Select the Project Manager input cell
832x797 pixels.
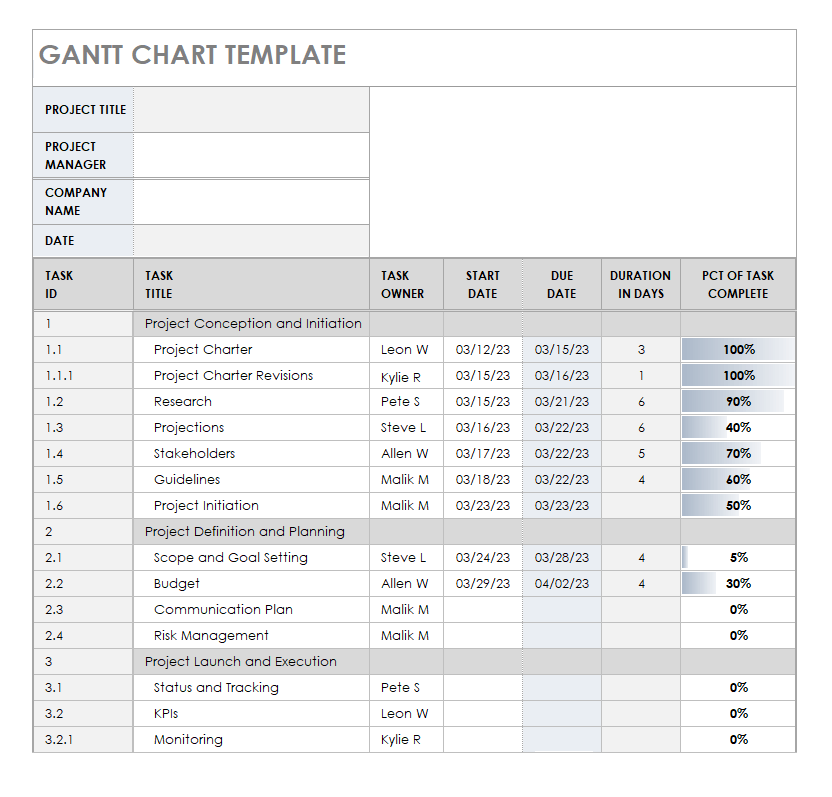tap(251, 155)
